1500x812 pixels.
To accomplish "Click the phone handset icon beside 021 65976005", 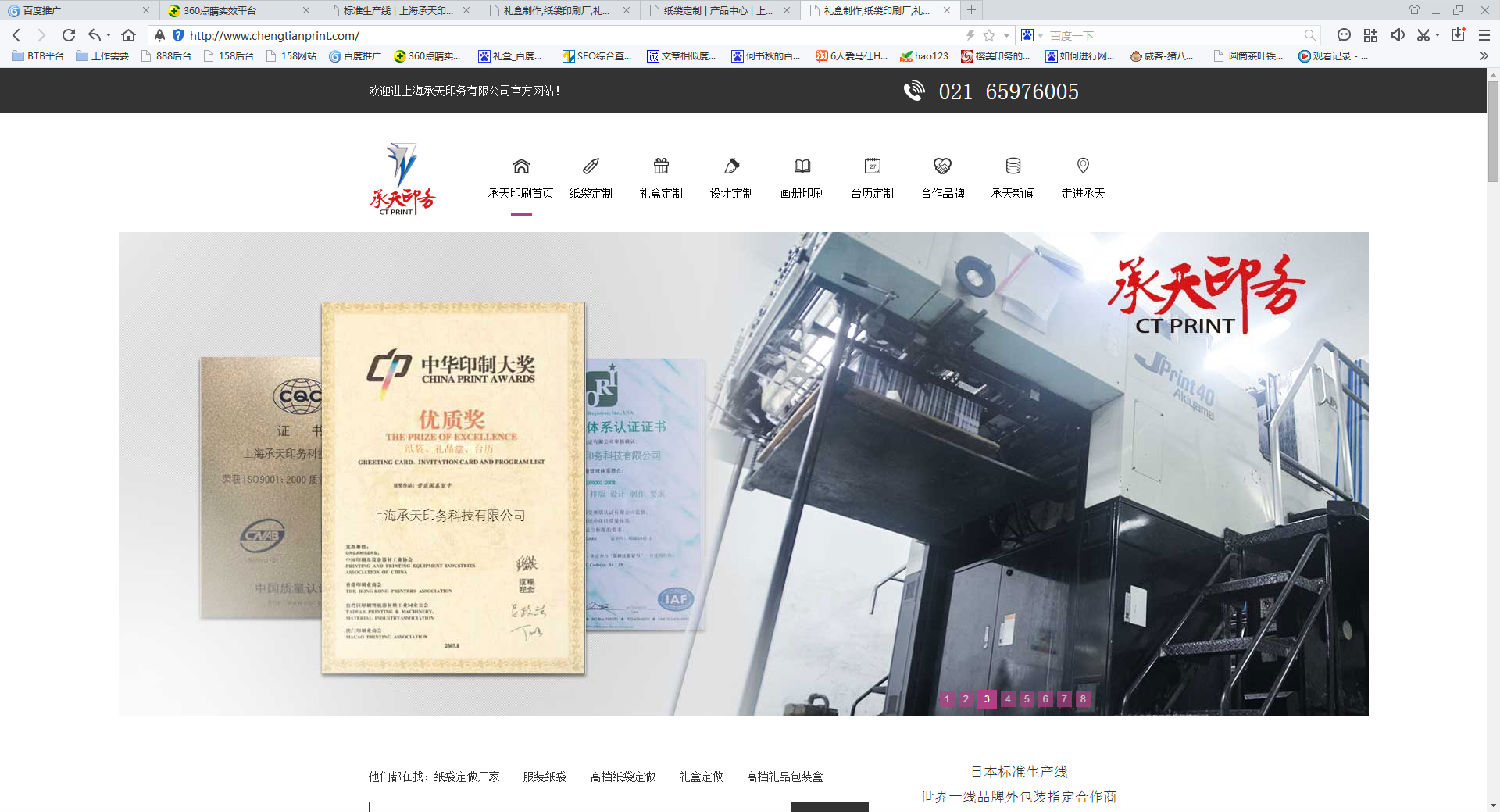I will pyautogui.click(x=914, y=91).
